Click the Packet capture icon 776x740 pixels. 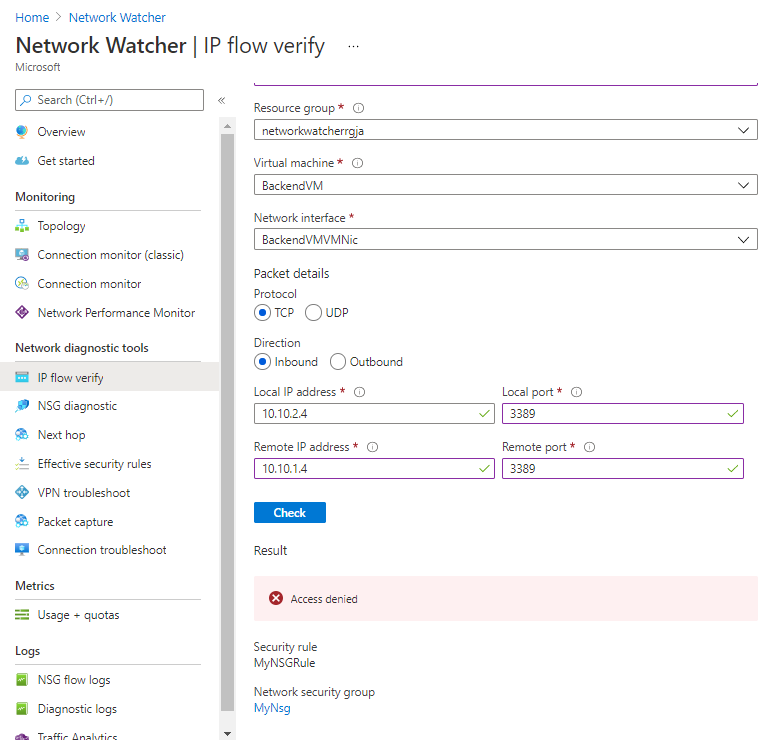[x=22, y=521]
